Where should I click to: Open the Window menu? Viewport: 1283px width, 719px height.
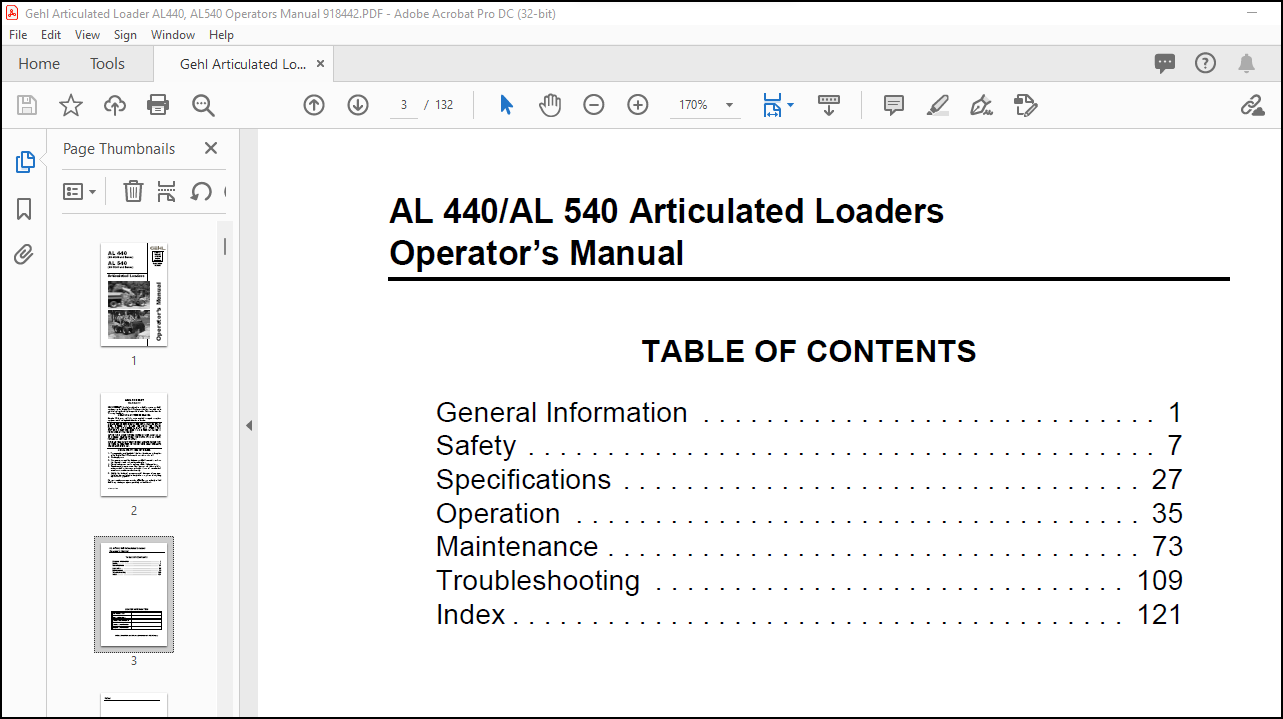173,35
